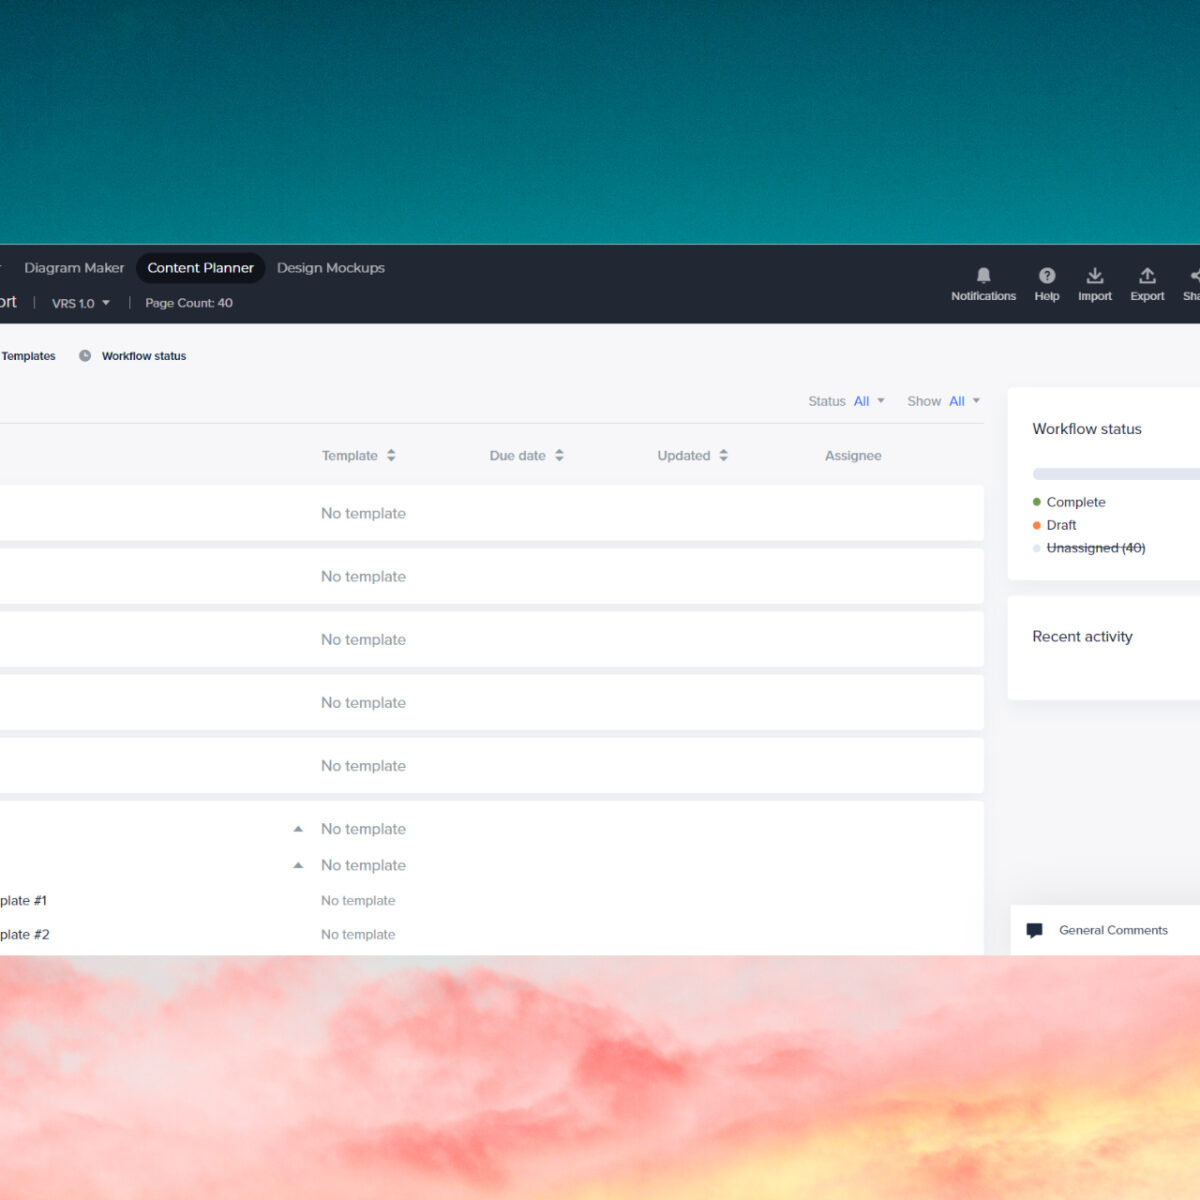This screenshot has height=1200, width=1200.
Task: Click the Workflow status progress bar
Action: click(x=1116, y=474)
